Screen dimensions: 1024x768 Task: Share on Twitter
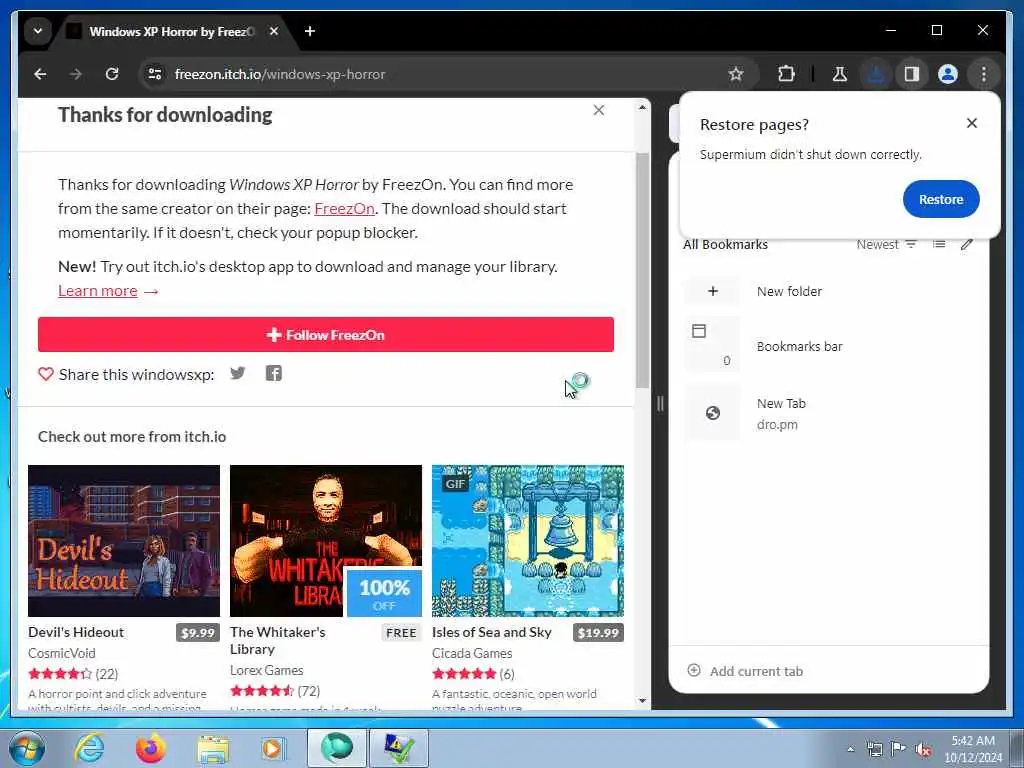[238, 374]
